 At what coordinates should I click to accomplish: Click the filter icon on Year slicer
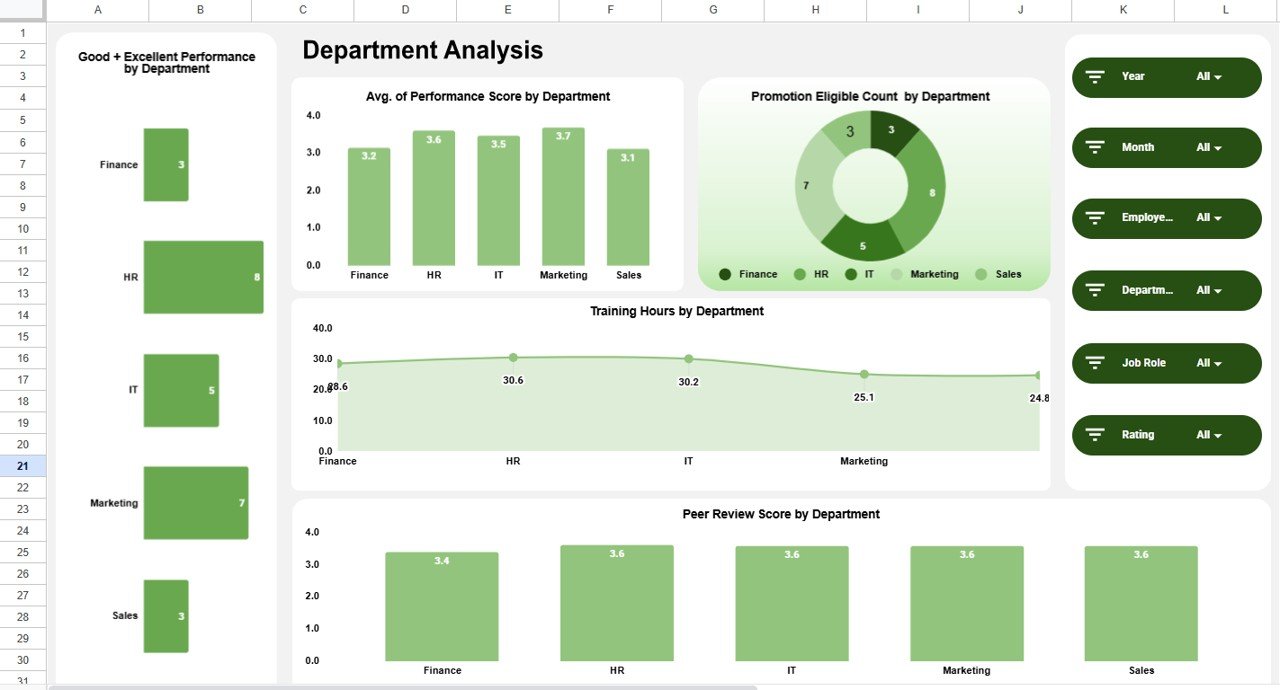pyautogui.click(x=1095, y=77)
